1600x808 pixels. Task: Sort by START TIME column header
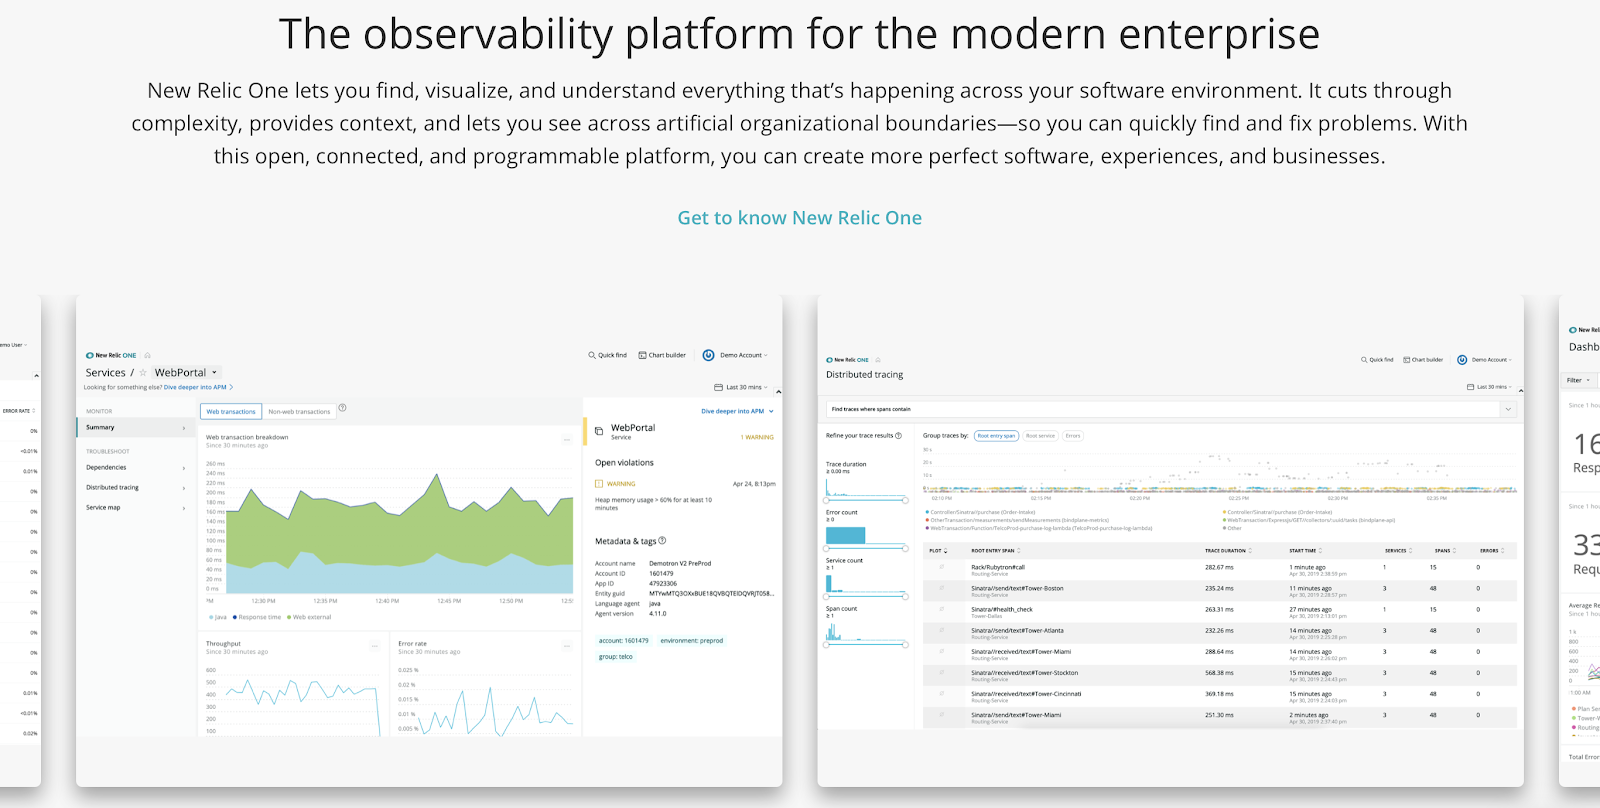pyautogui.click(x=1306, y=551)
